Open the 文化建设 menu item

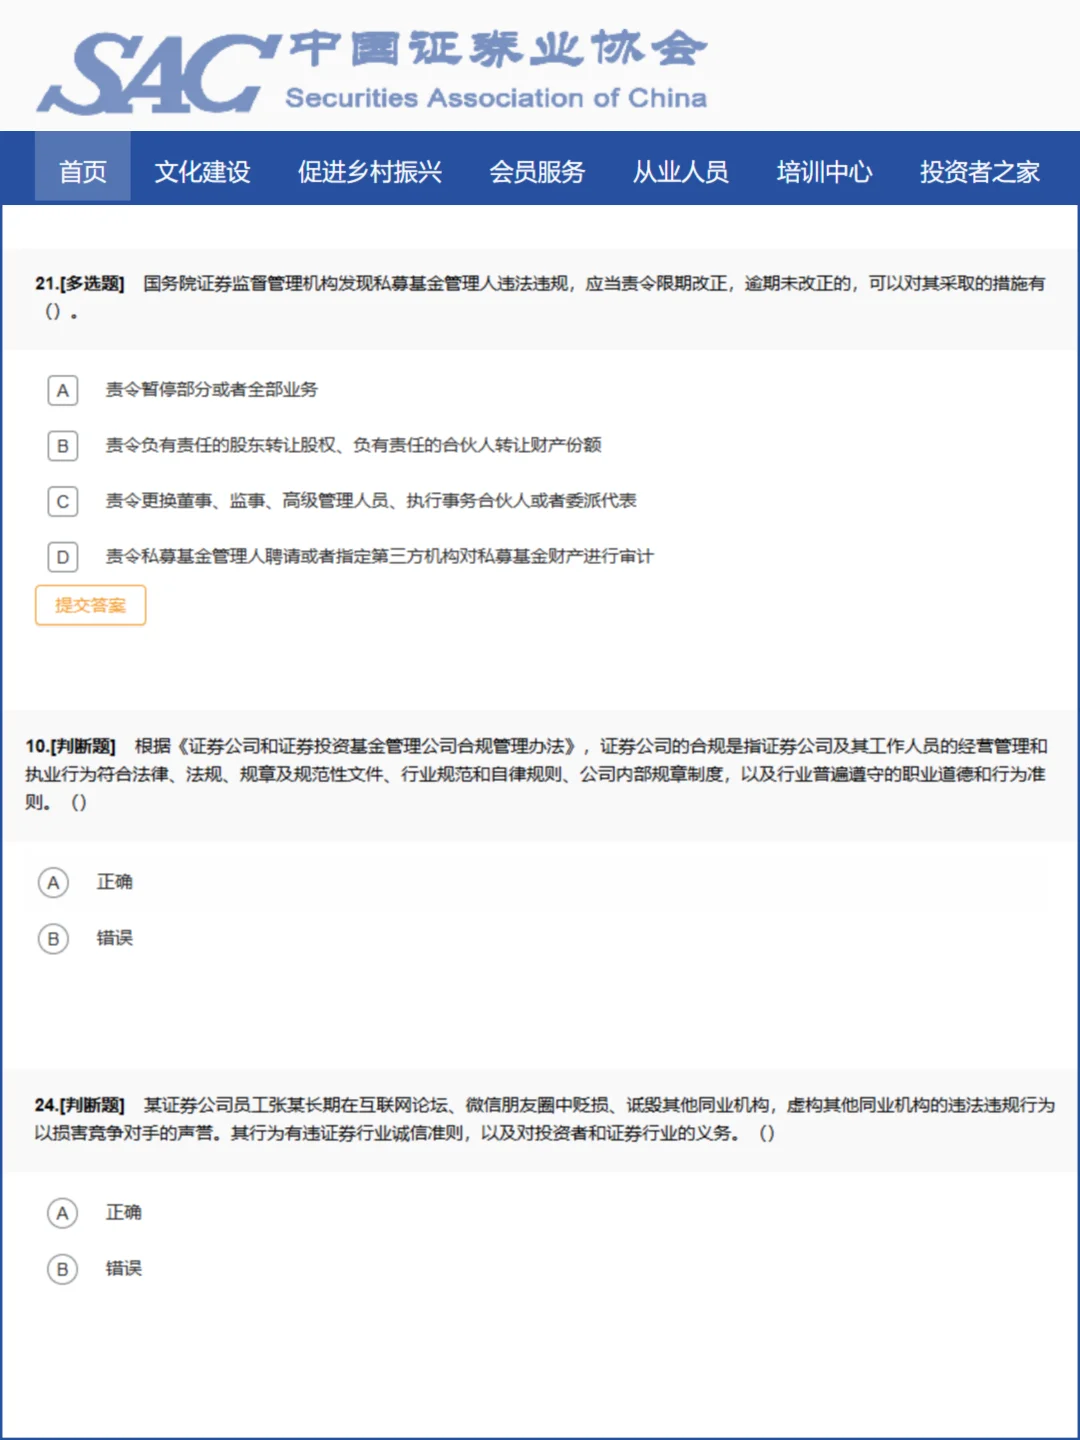pyautogui.click(x=202, y=171)
